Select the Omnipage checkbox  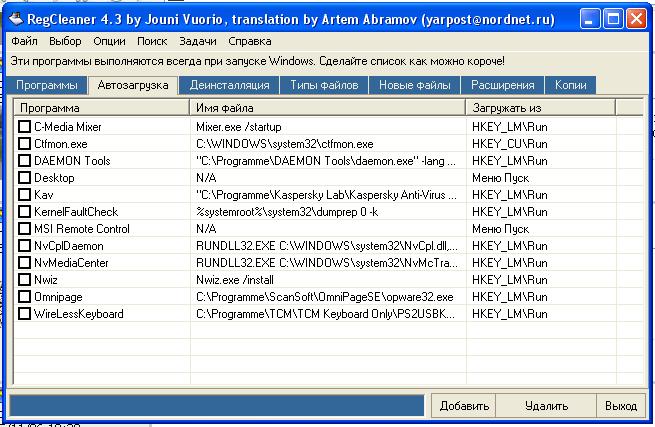point(25,297)
